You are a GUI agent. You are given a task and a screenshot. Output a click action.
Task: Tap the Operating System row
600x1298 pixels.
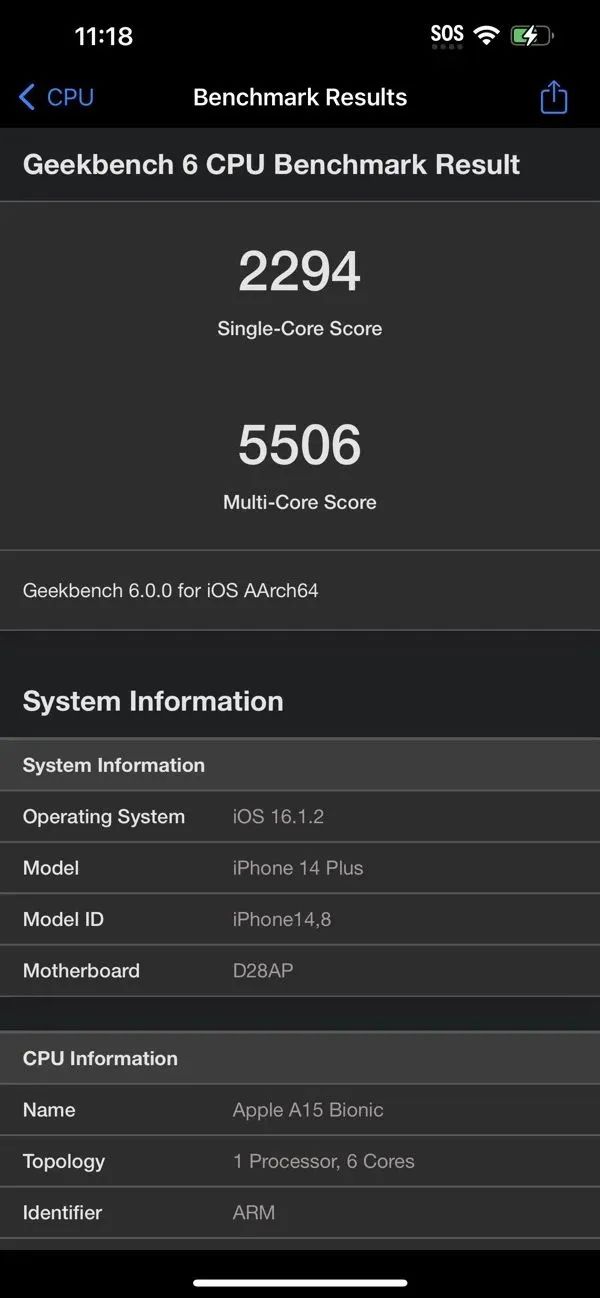click(300, 817)
